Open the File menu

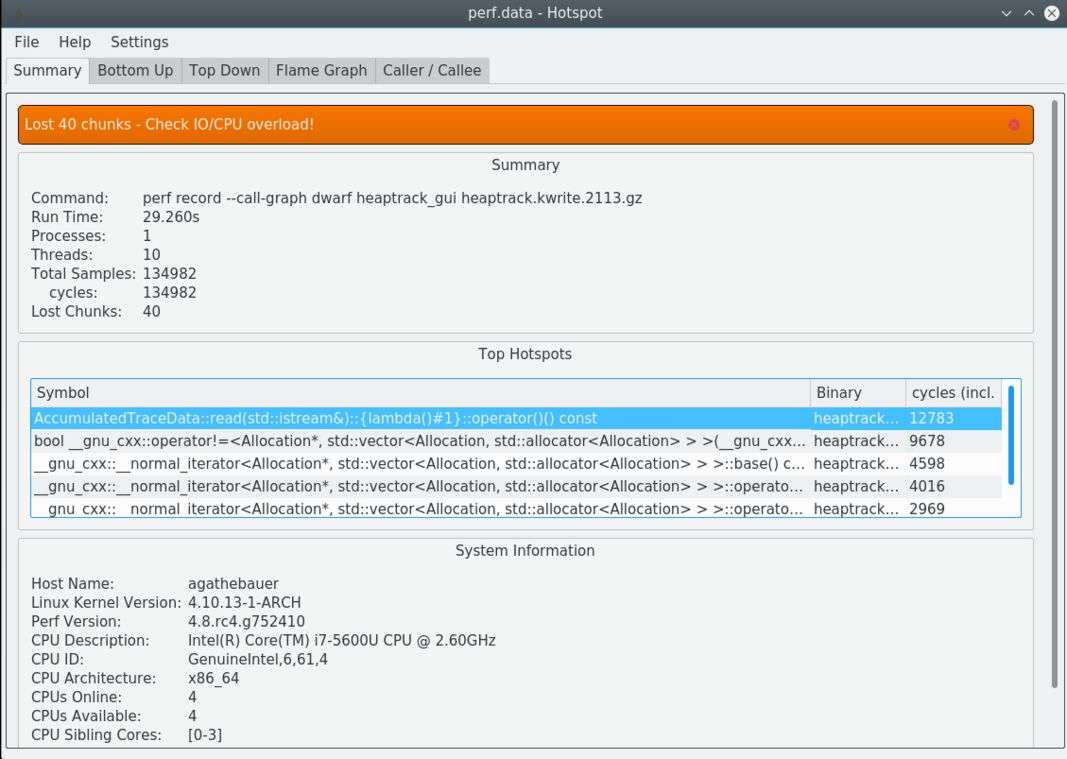(27, 42)
